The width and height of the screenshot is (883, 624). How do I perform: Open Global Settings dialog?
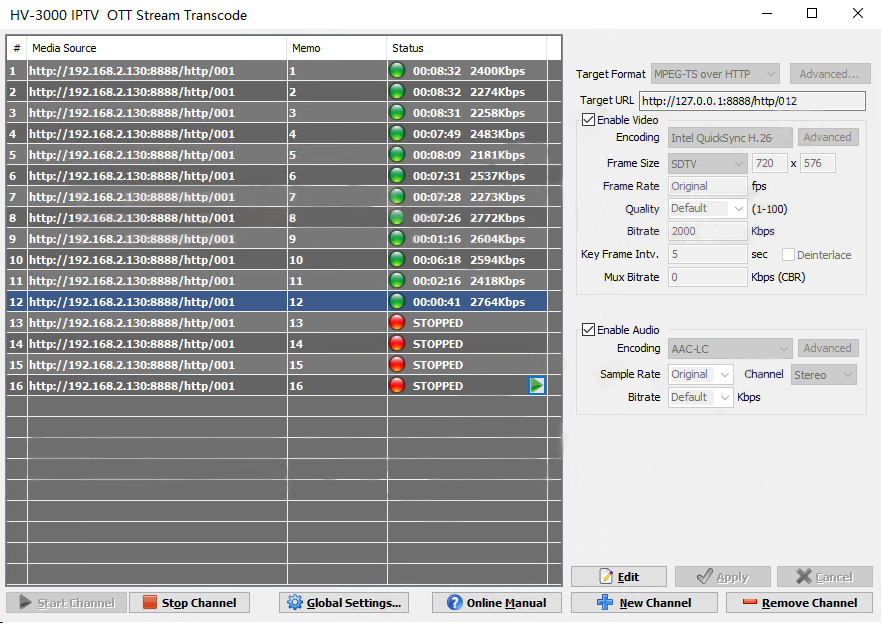344,603
